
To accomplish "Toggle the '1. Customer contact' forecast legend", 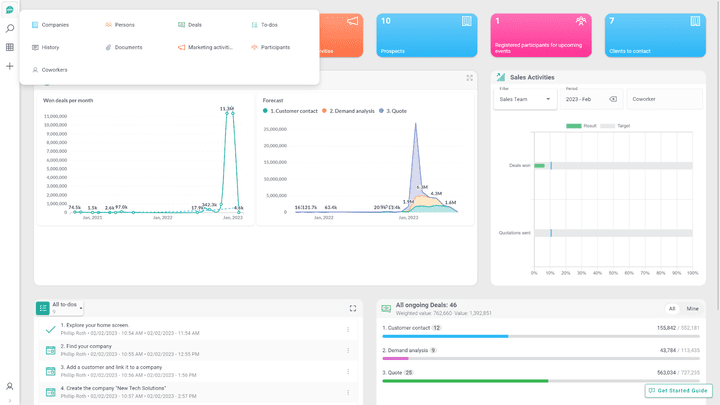I will pyautogui.click(x=290, y=111).
